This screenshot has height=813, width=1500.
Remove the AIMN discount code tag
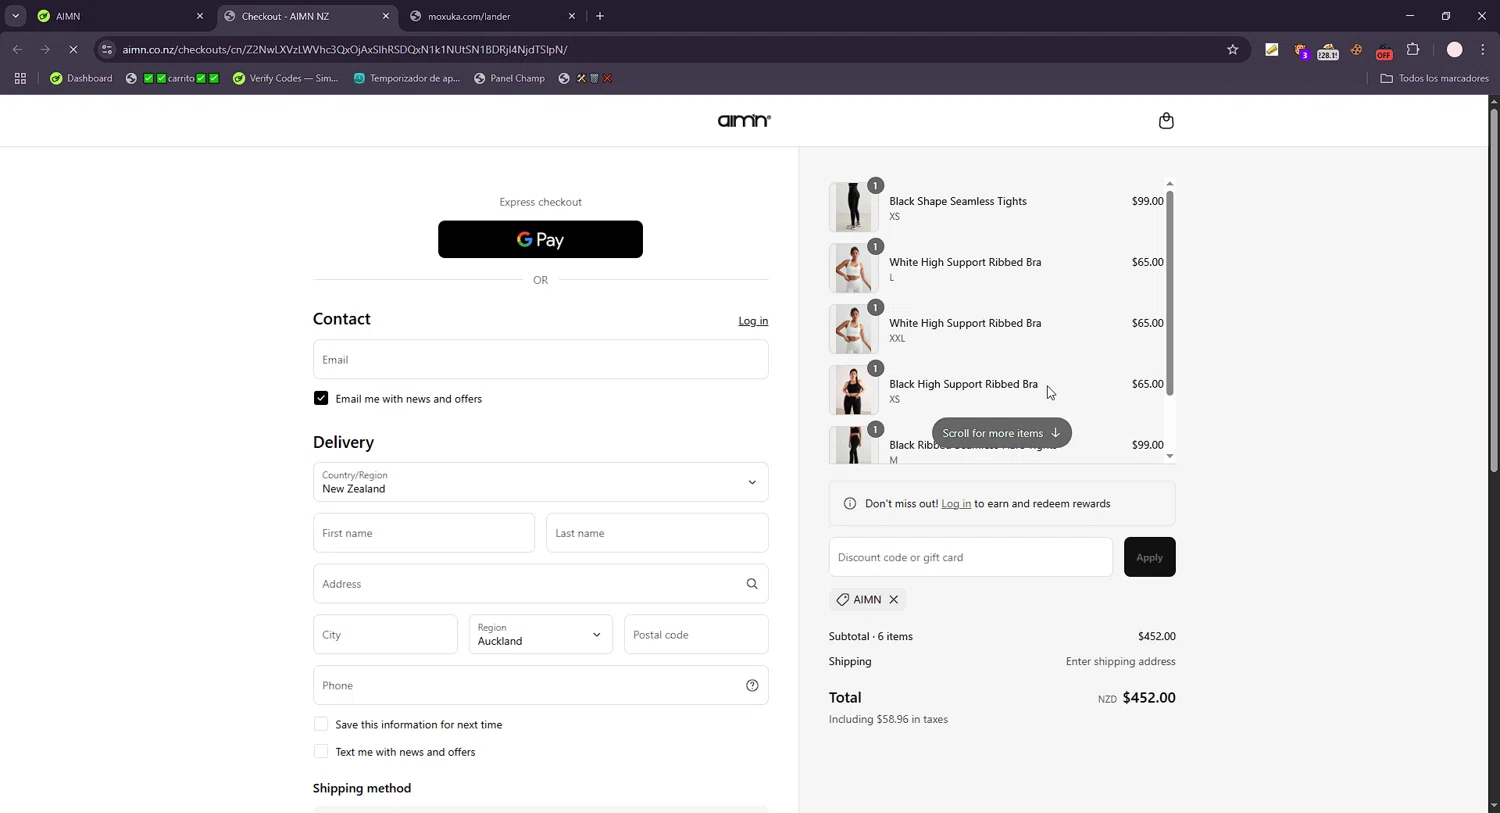(x=894, y=600)
